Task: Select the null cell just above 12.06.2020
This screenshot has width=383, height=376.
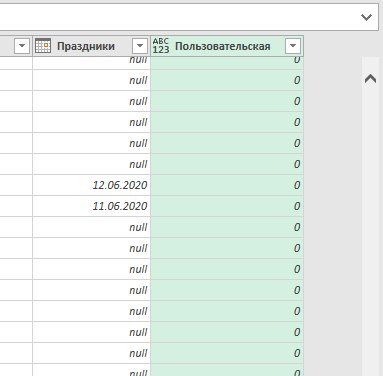Action: (92, 164)
